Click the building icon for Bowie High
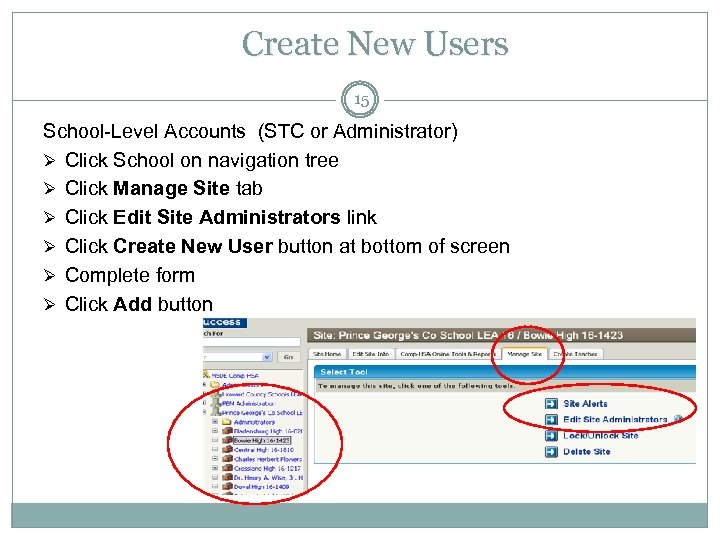 pos(227,440)
